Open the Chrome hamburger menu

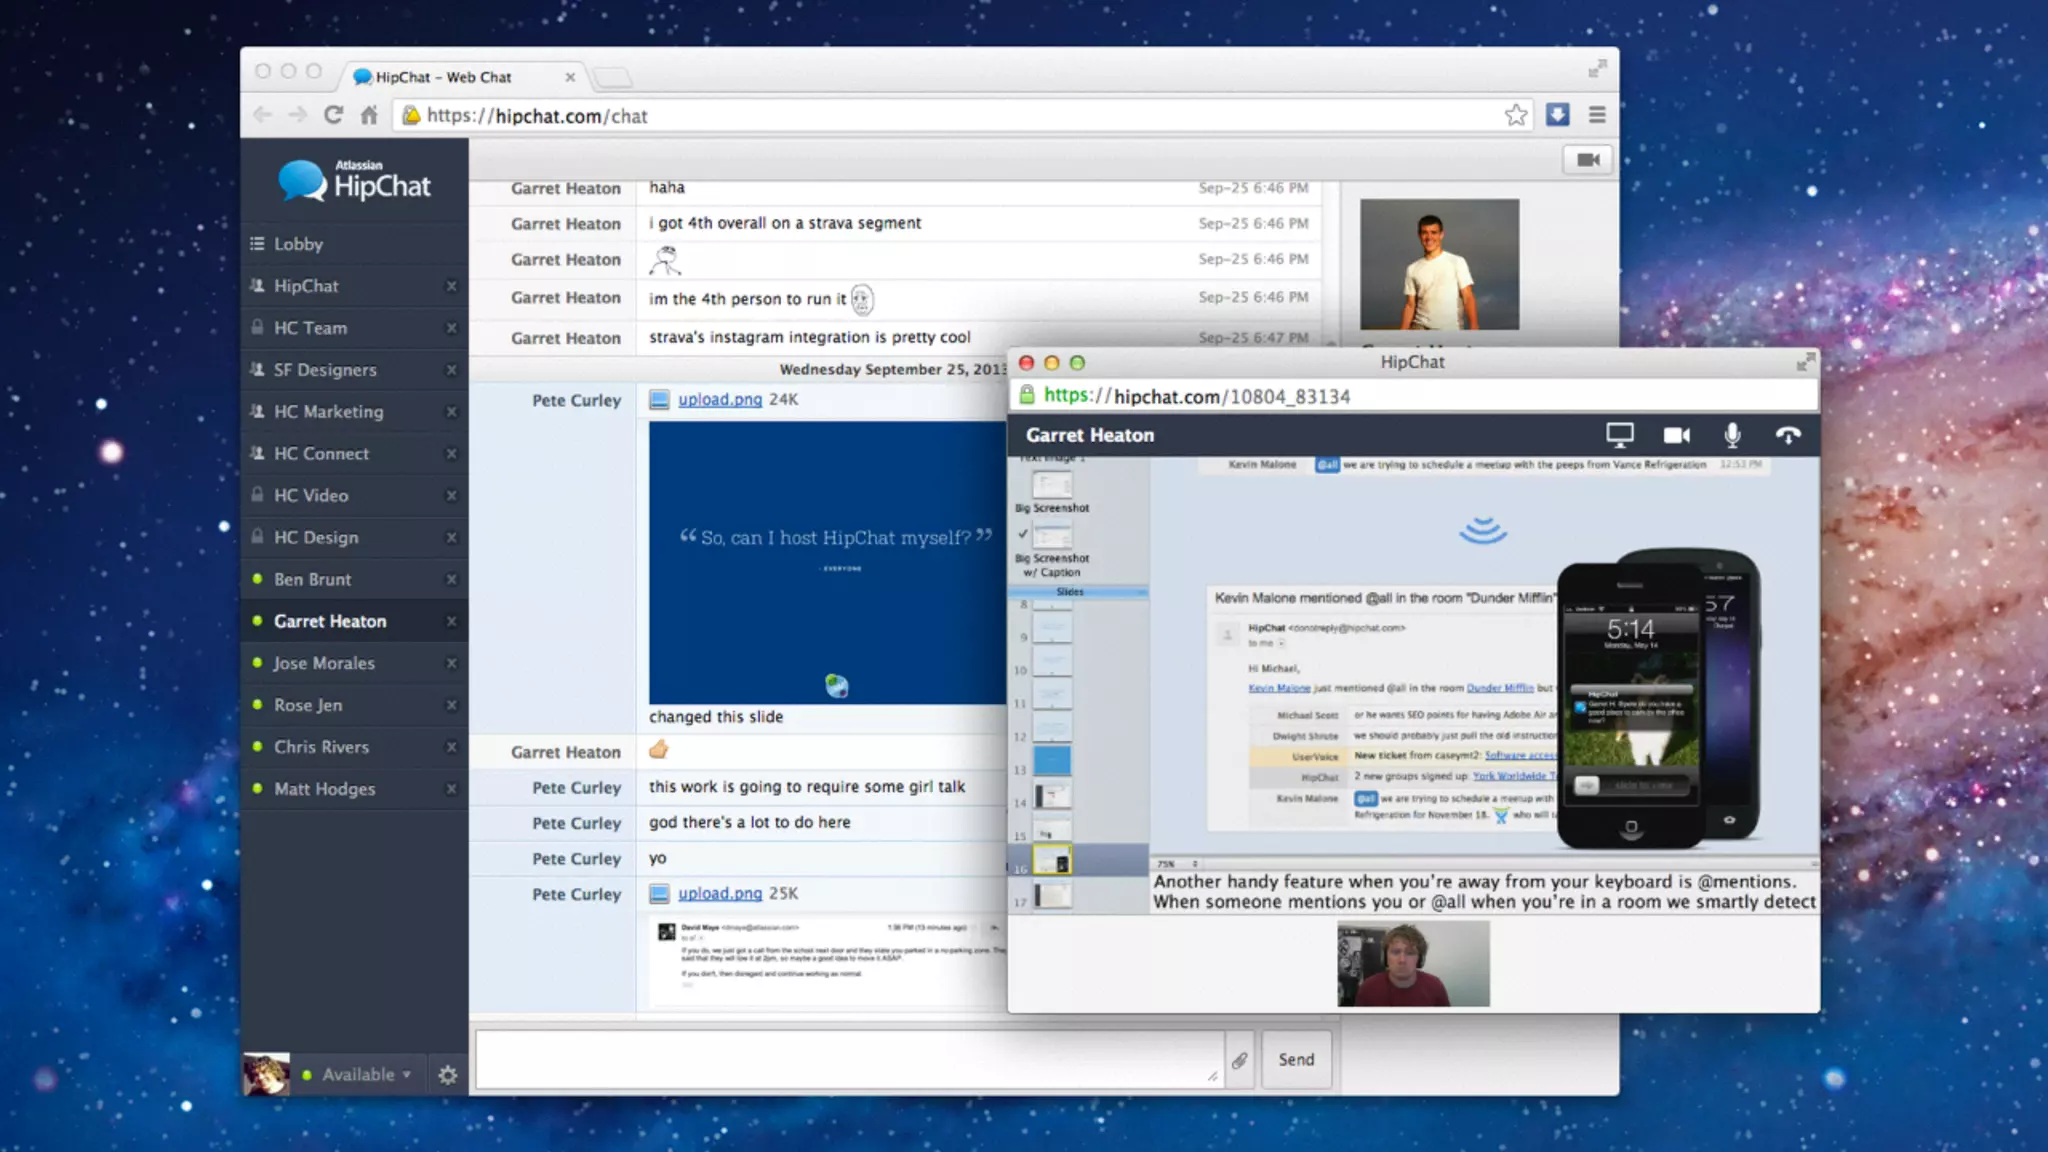click(x=1597, y=115)
